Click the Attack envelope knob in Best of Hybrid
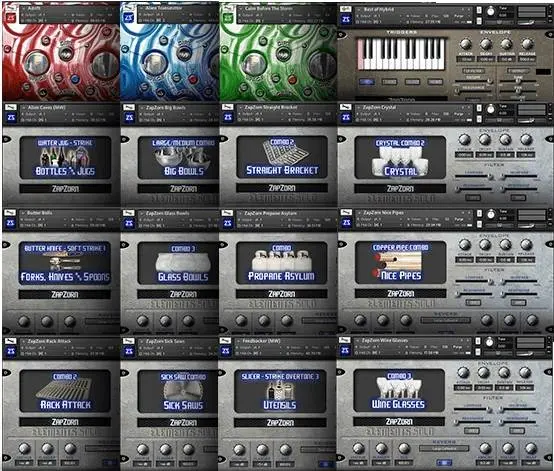 pos(465,44)
